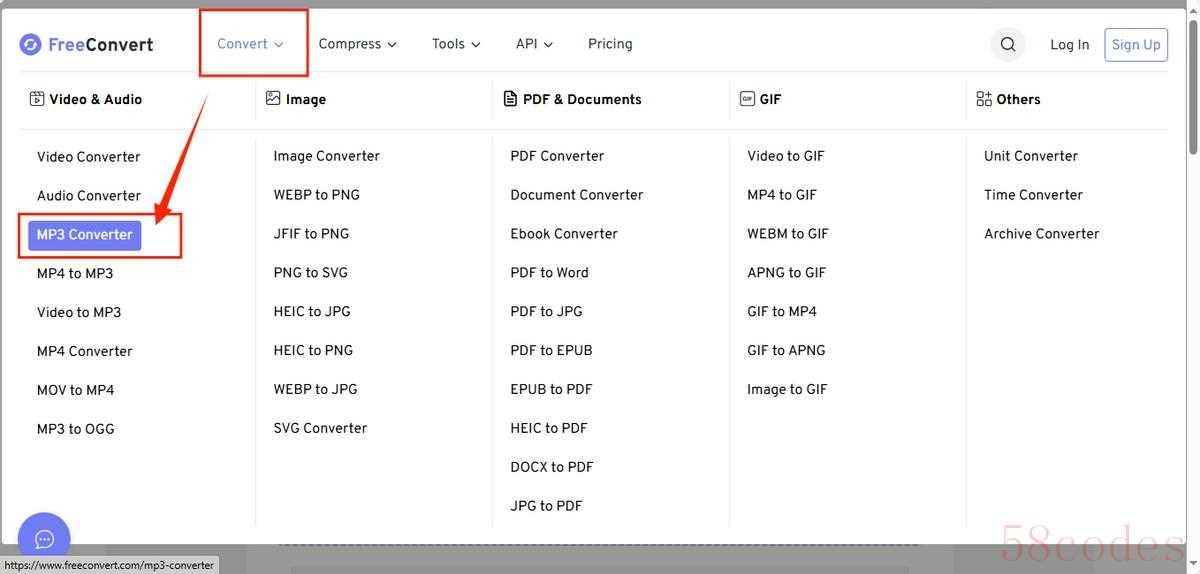The image size is (1200, 574).
Task: Open the Pricing page link
Action: pos(610,44)
